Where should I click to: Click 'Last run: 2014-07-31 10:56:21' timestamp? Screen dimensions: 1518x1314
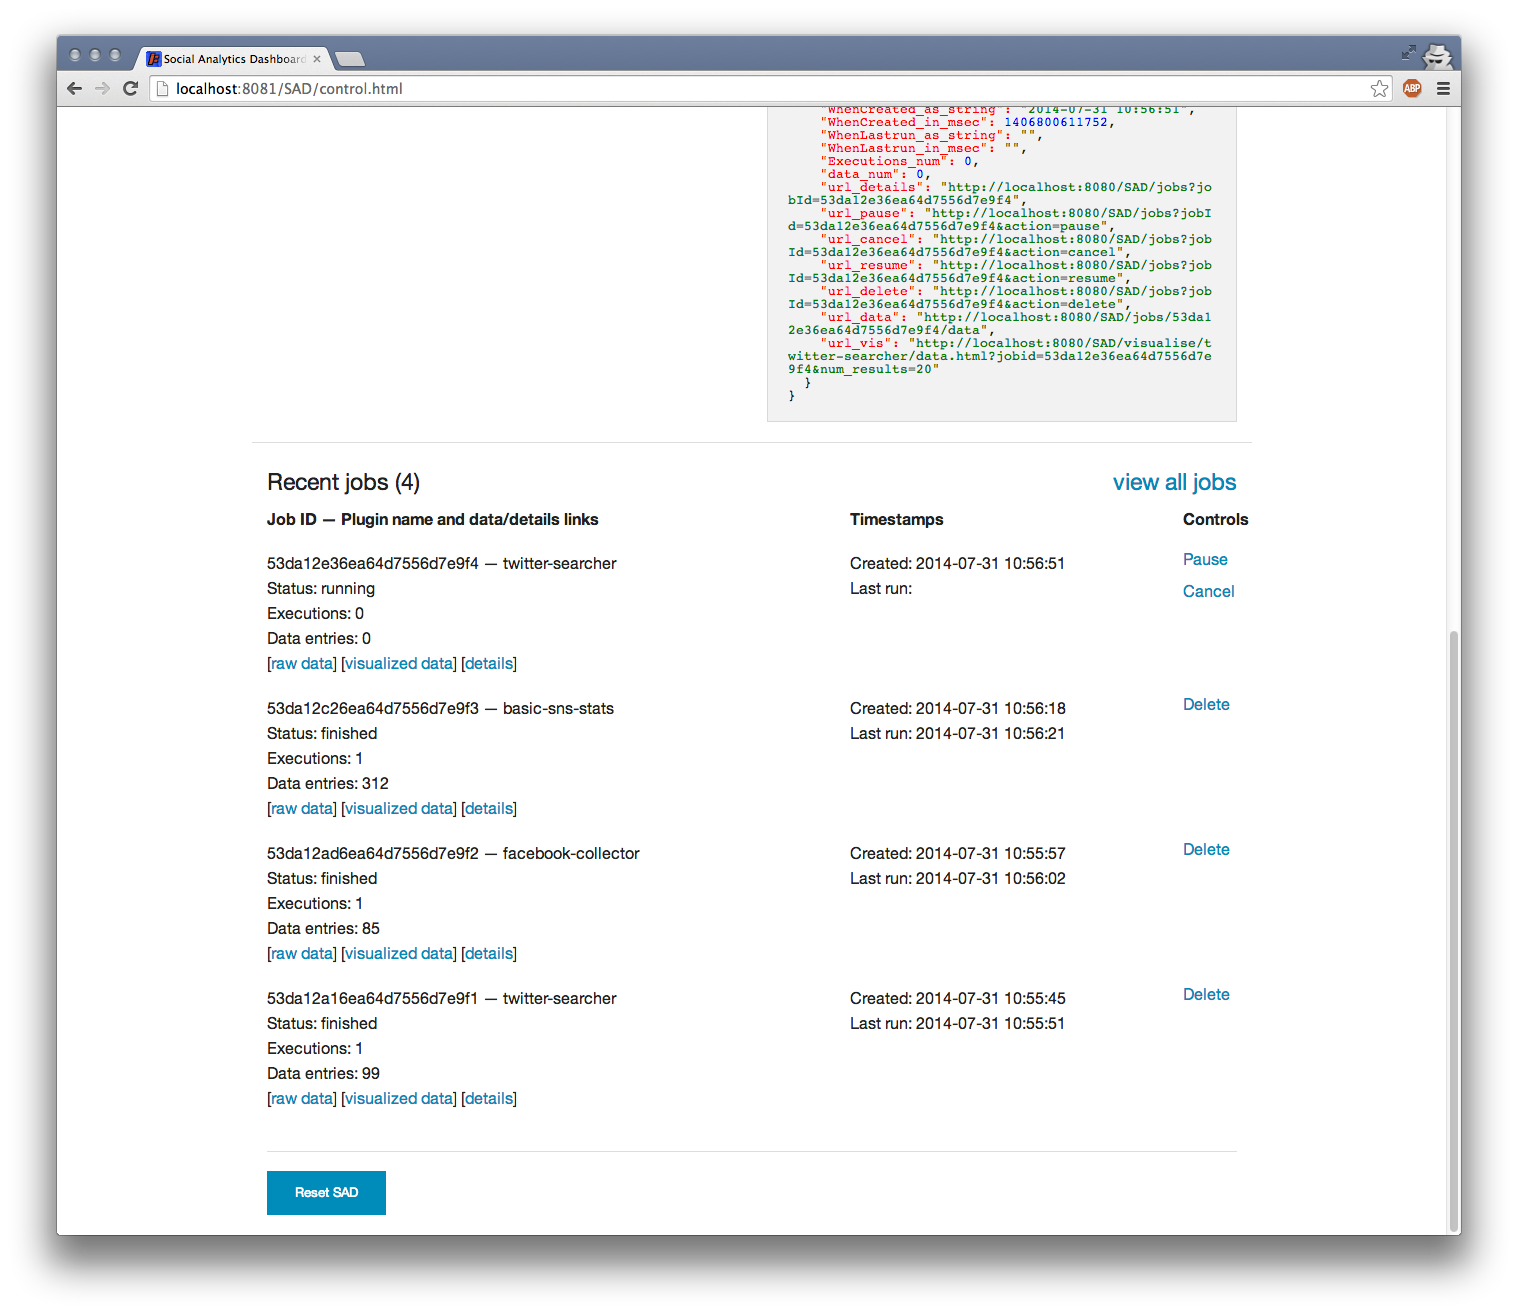click(x=957, y=733)
